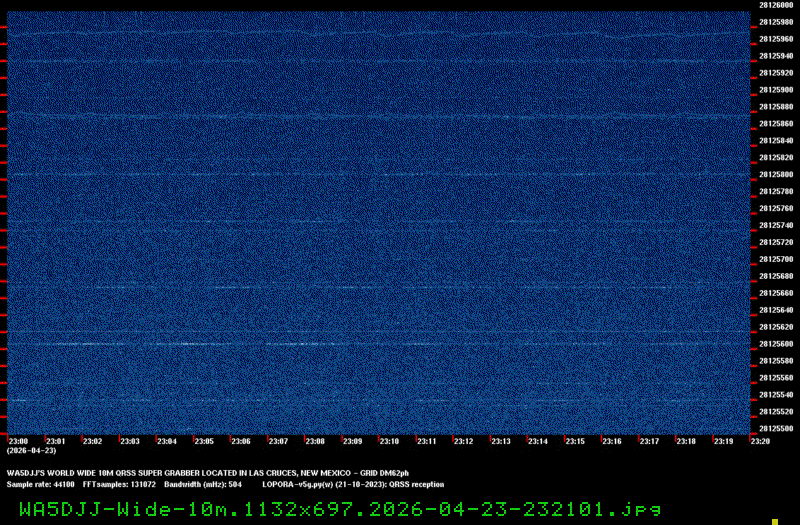Select the 23:17 time axis marker
The width and height of the screenshot is (800, 525).
click(x=649, y=441)
